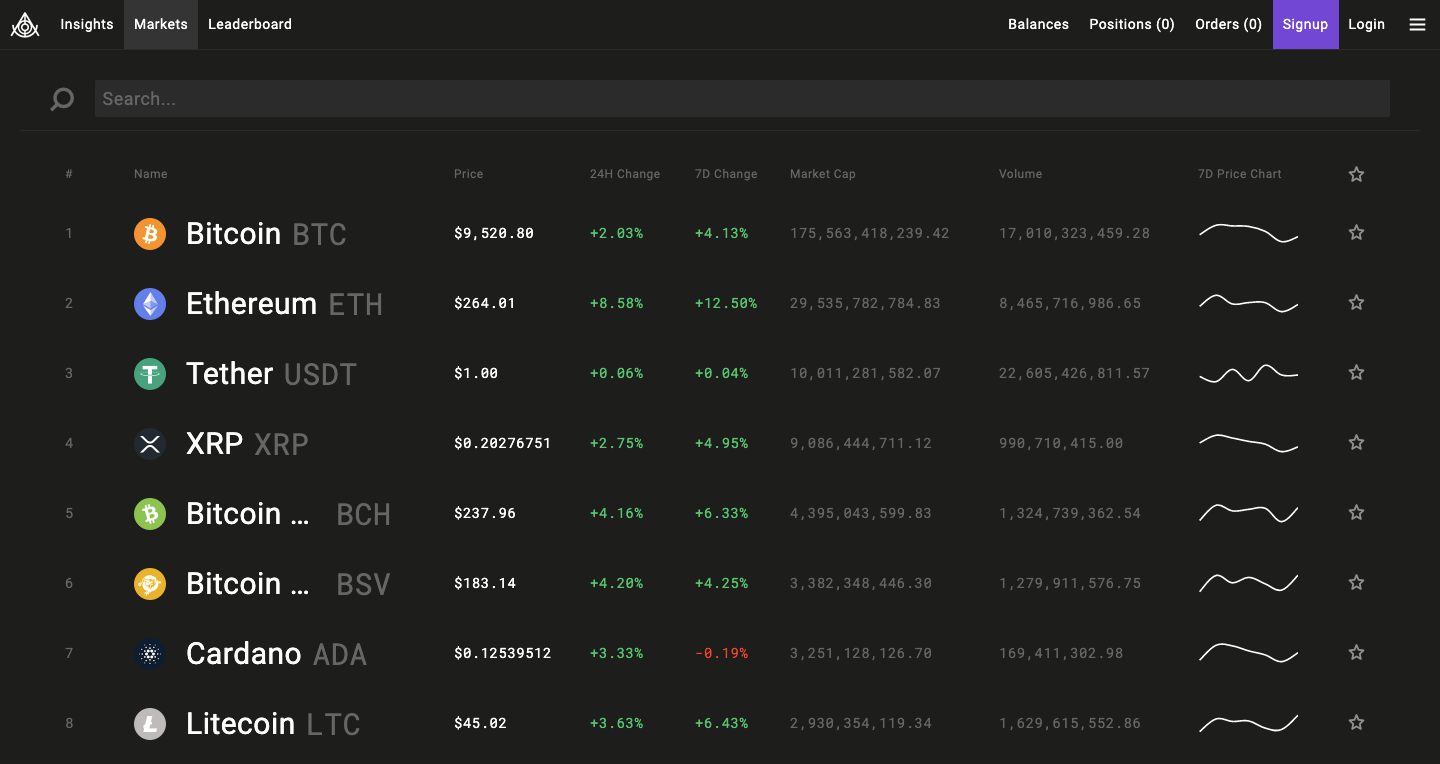This screenshot has width=1440, height=764.
Task: Click the XRP coin logo
Action: (150, 444)
